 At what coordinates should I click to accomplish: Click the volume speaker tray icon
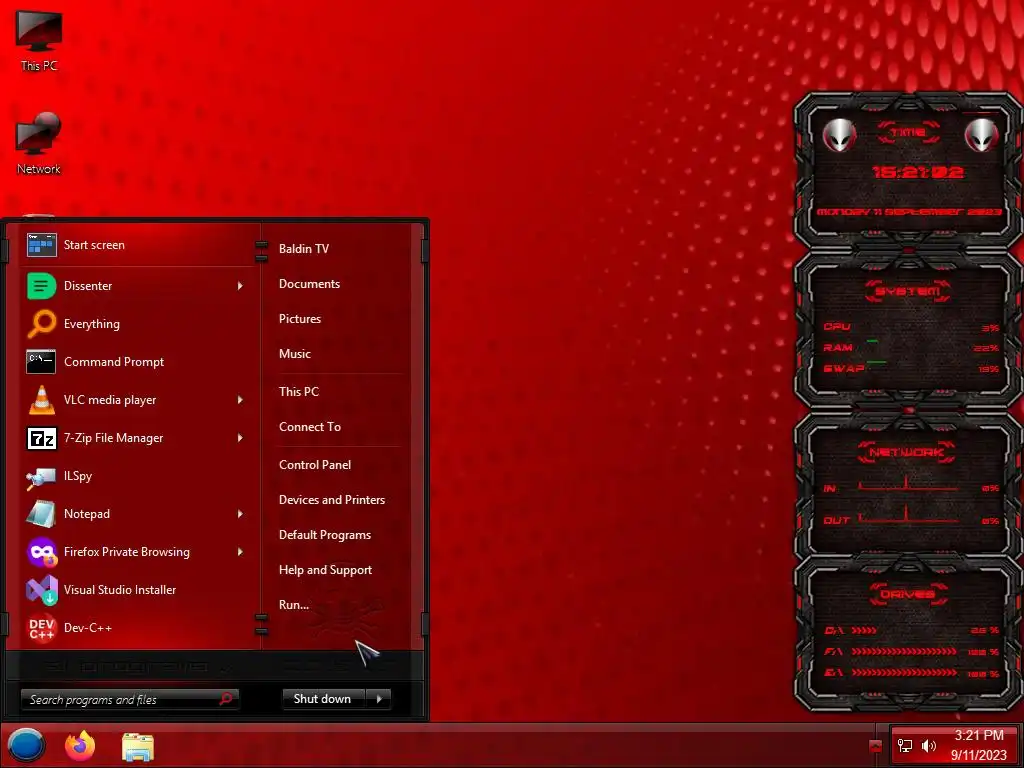click(928, 746)
